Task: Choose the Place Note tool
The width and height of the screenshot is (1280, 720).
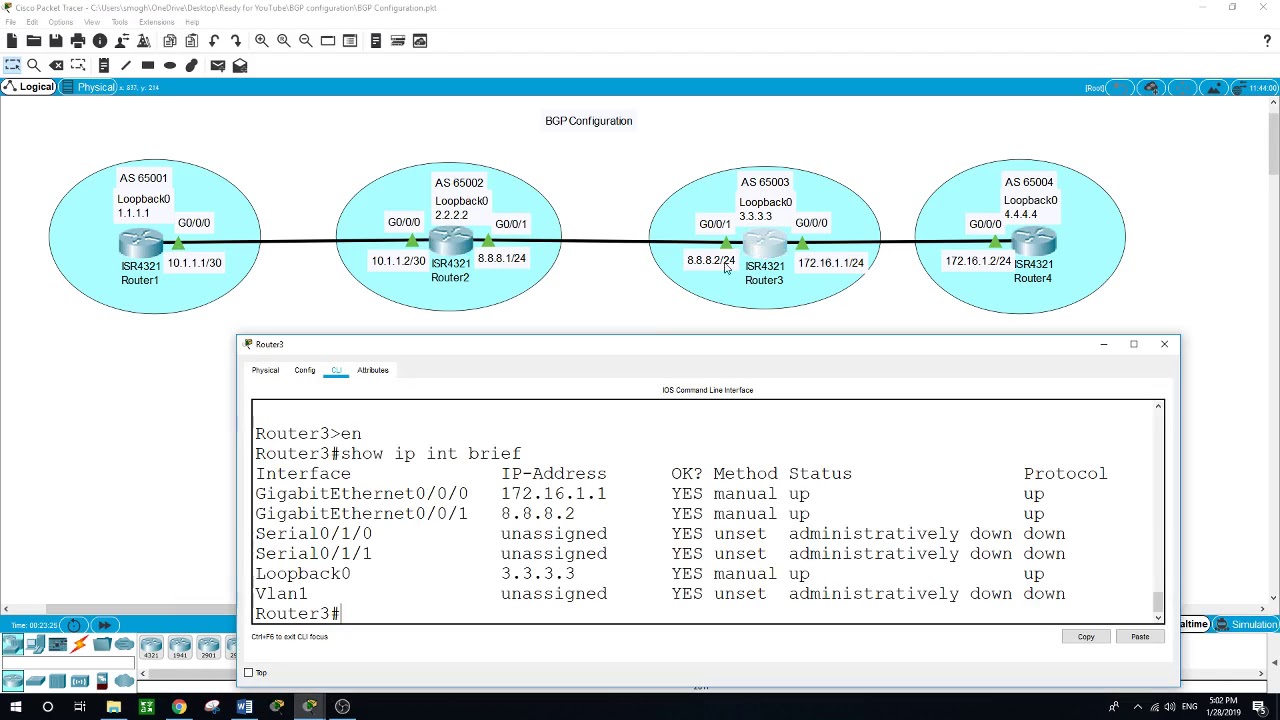Action: [x=104, y=65]
